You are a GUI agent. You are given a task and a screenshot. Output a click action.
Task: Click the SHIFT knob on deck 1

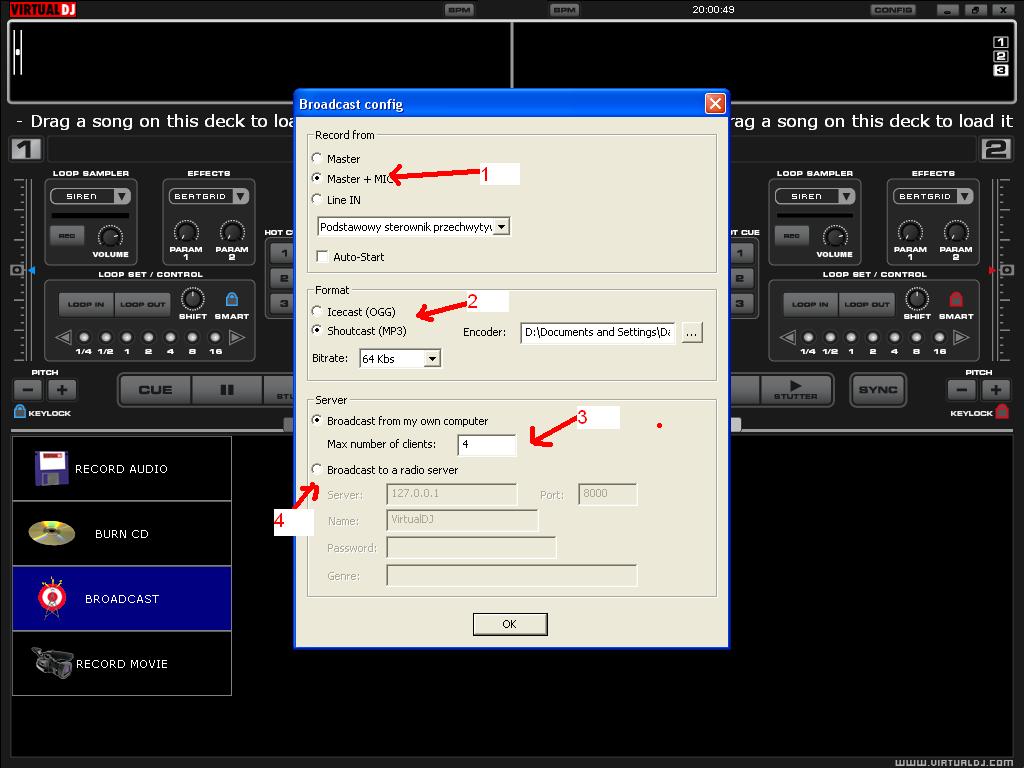(x=193, y=299)
